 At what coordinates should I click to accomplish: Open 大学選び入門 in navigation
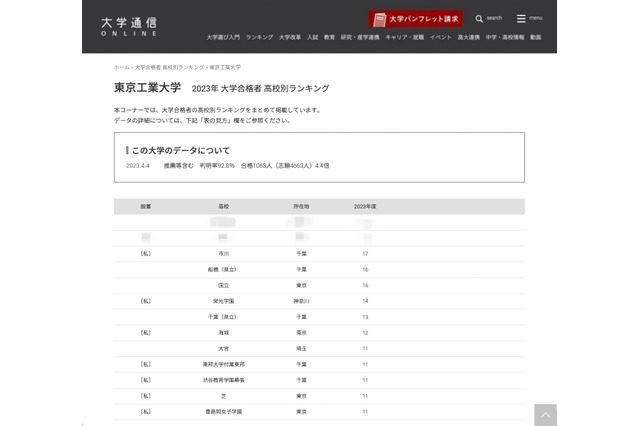coord(222,36)
